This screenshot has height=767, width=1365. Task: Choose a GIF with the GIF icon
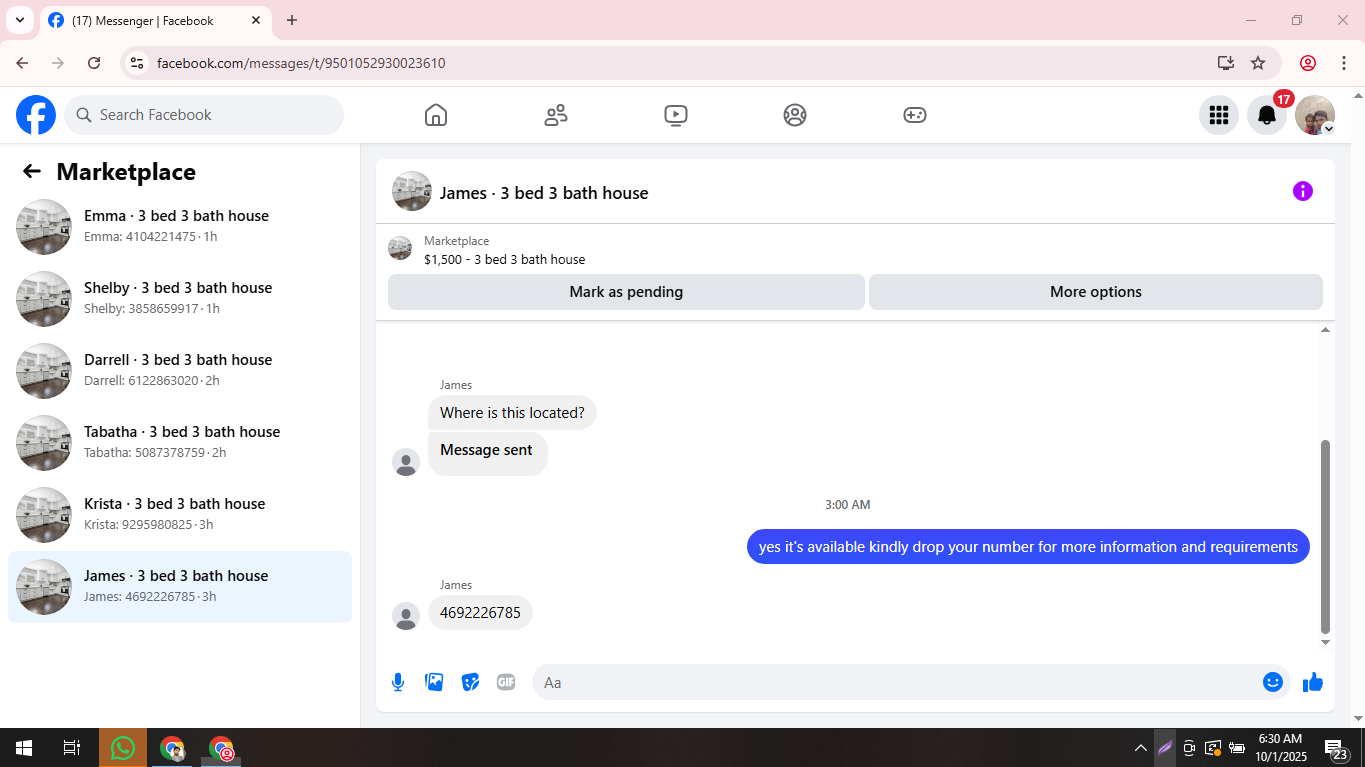[506, 682]
